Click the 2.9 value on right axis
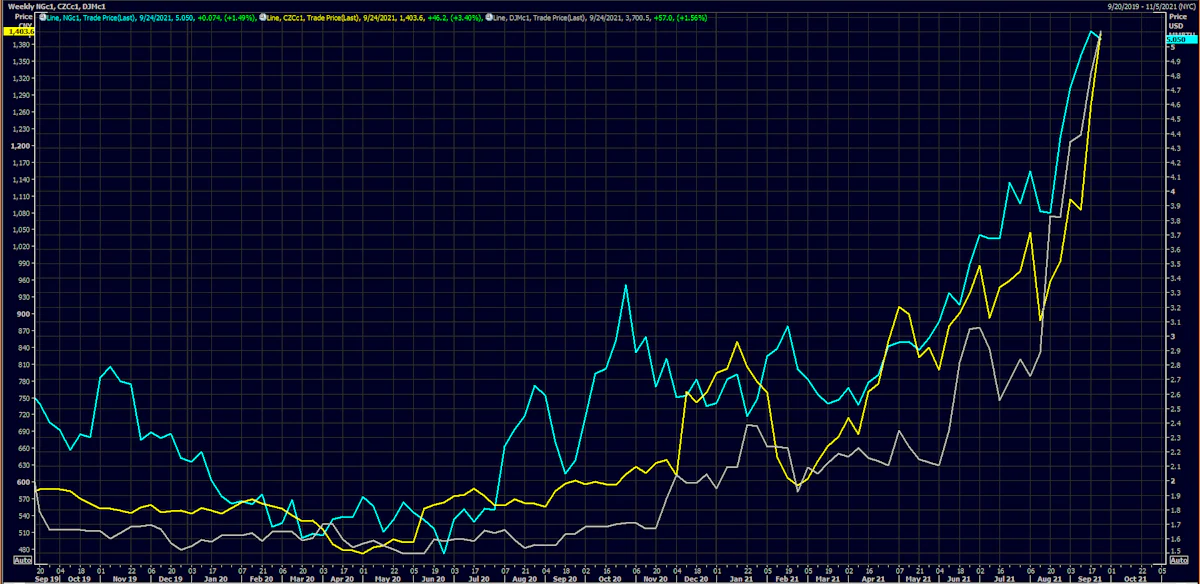This screenshot has width=1200, height=584. (x=1177, y=350)
